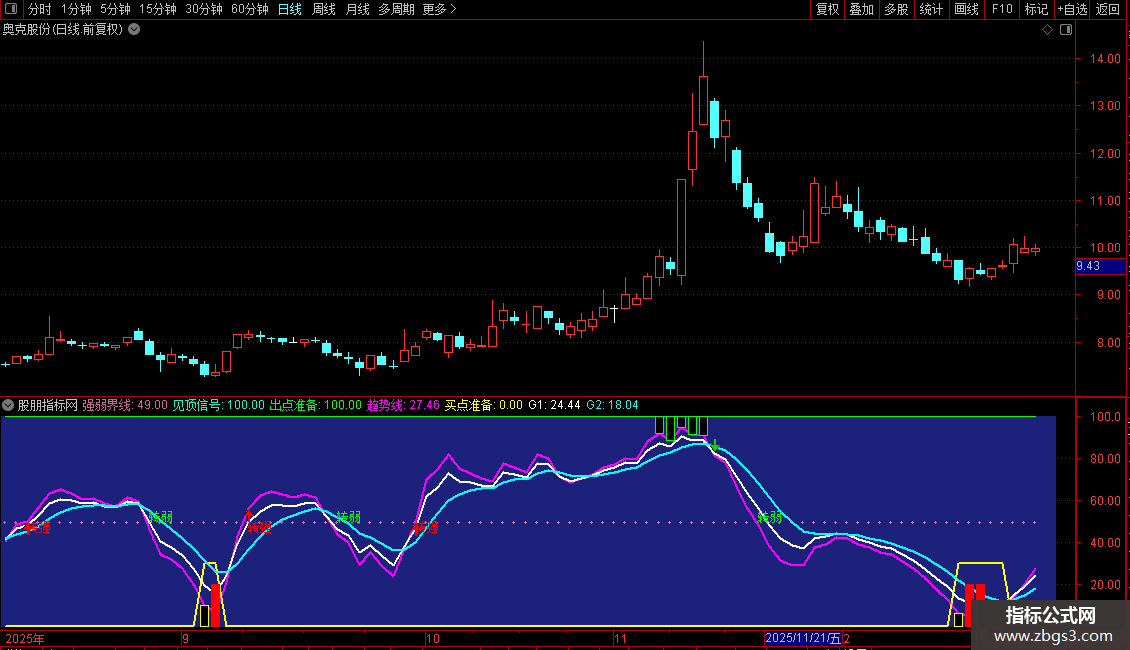
Task: Switch to 周线 weekly chart
Action: [324, 9]
